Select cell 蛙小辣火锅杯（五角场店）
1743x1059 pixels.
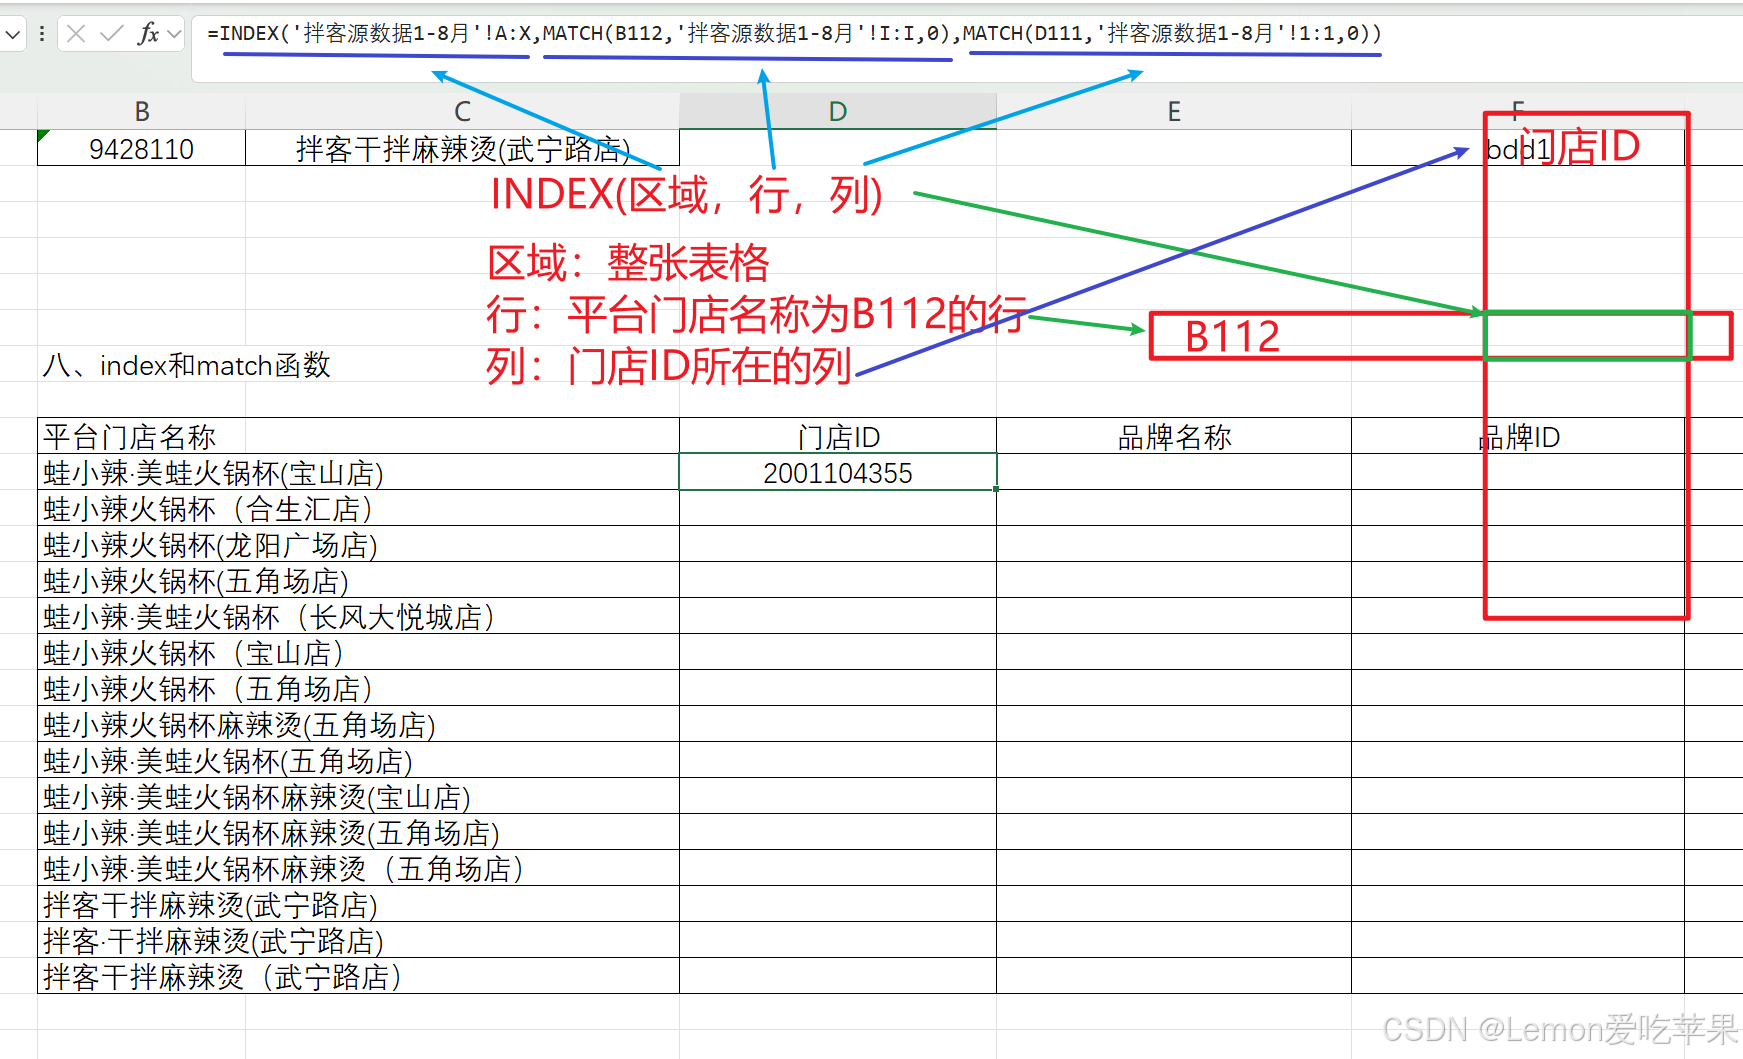(358, 688)
